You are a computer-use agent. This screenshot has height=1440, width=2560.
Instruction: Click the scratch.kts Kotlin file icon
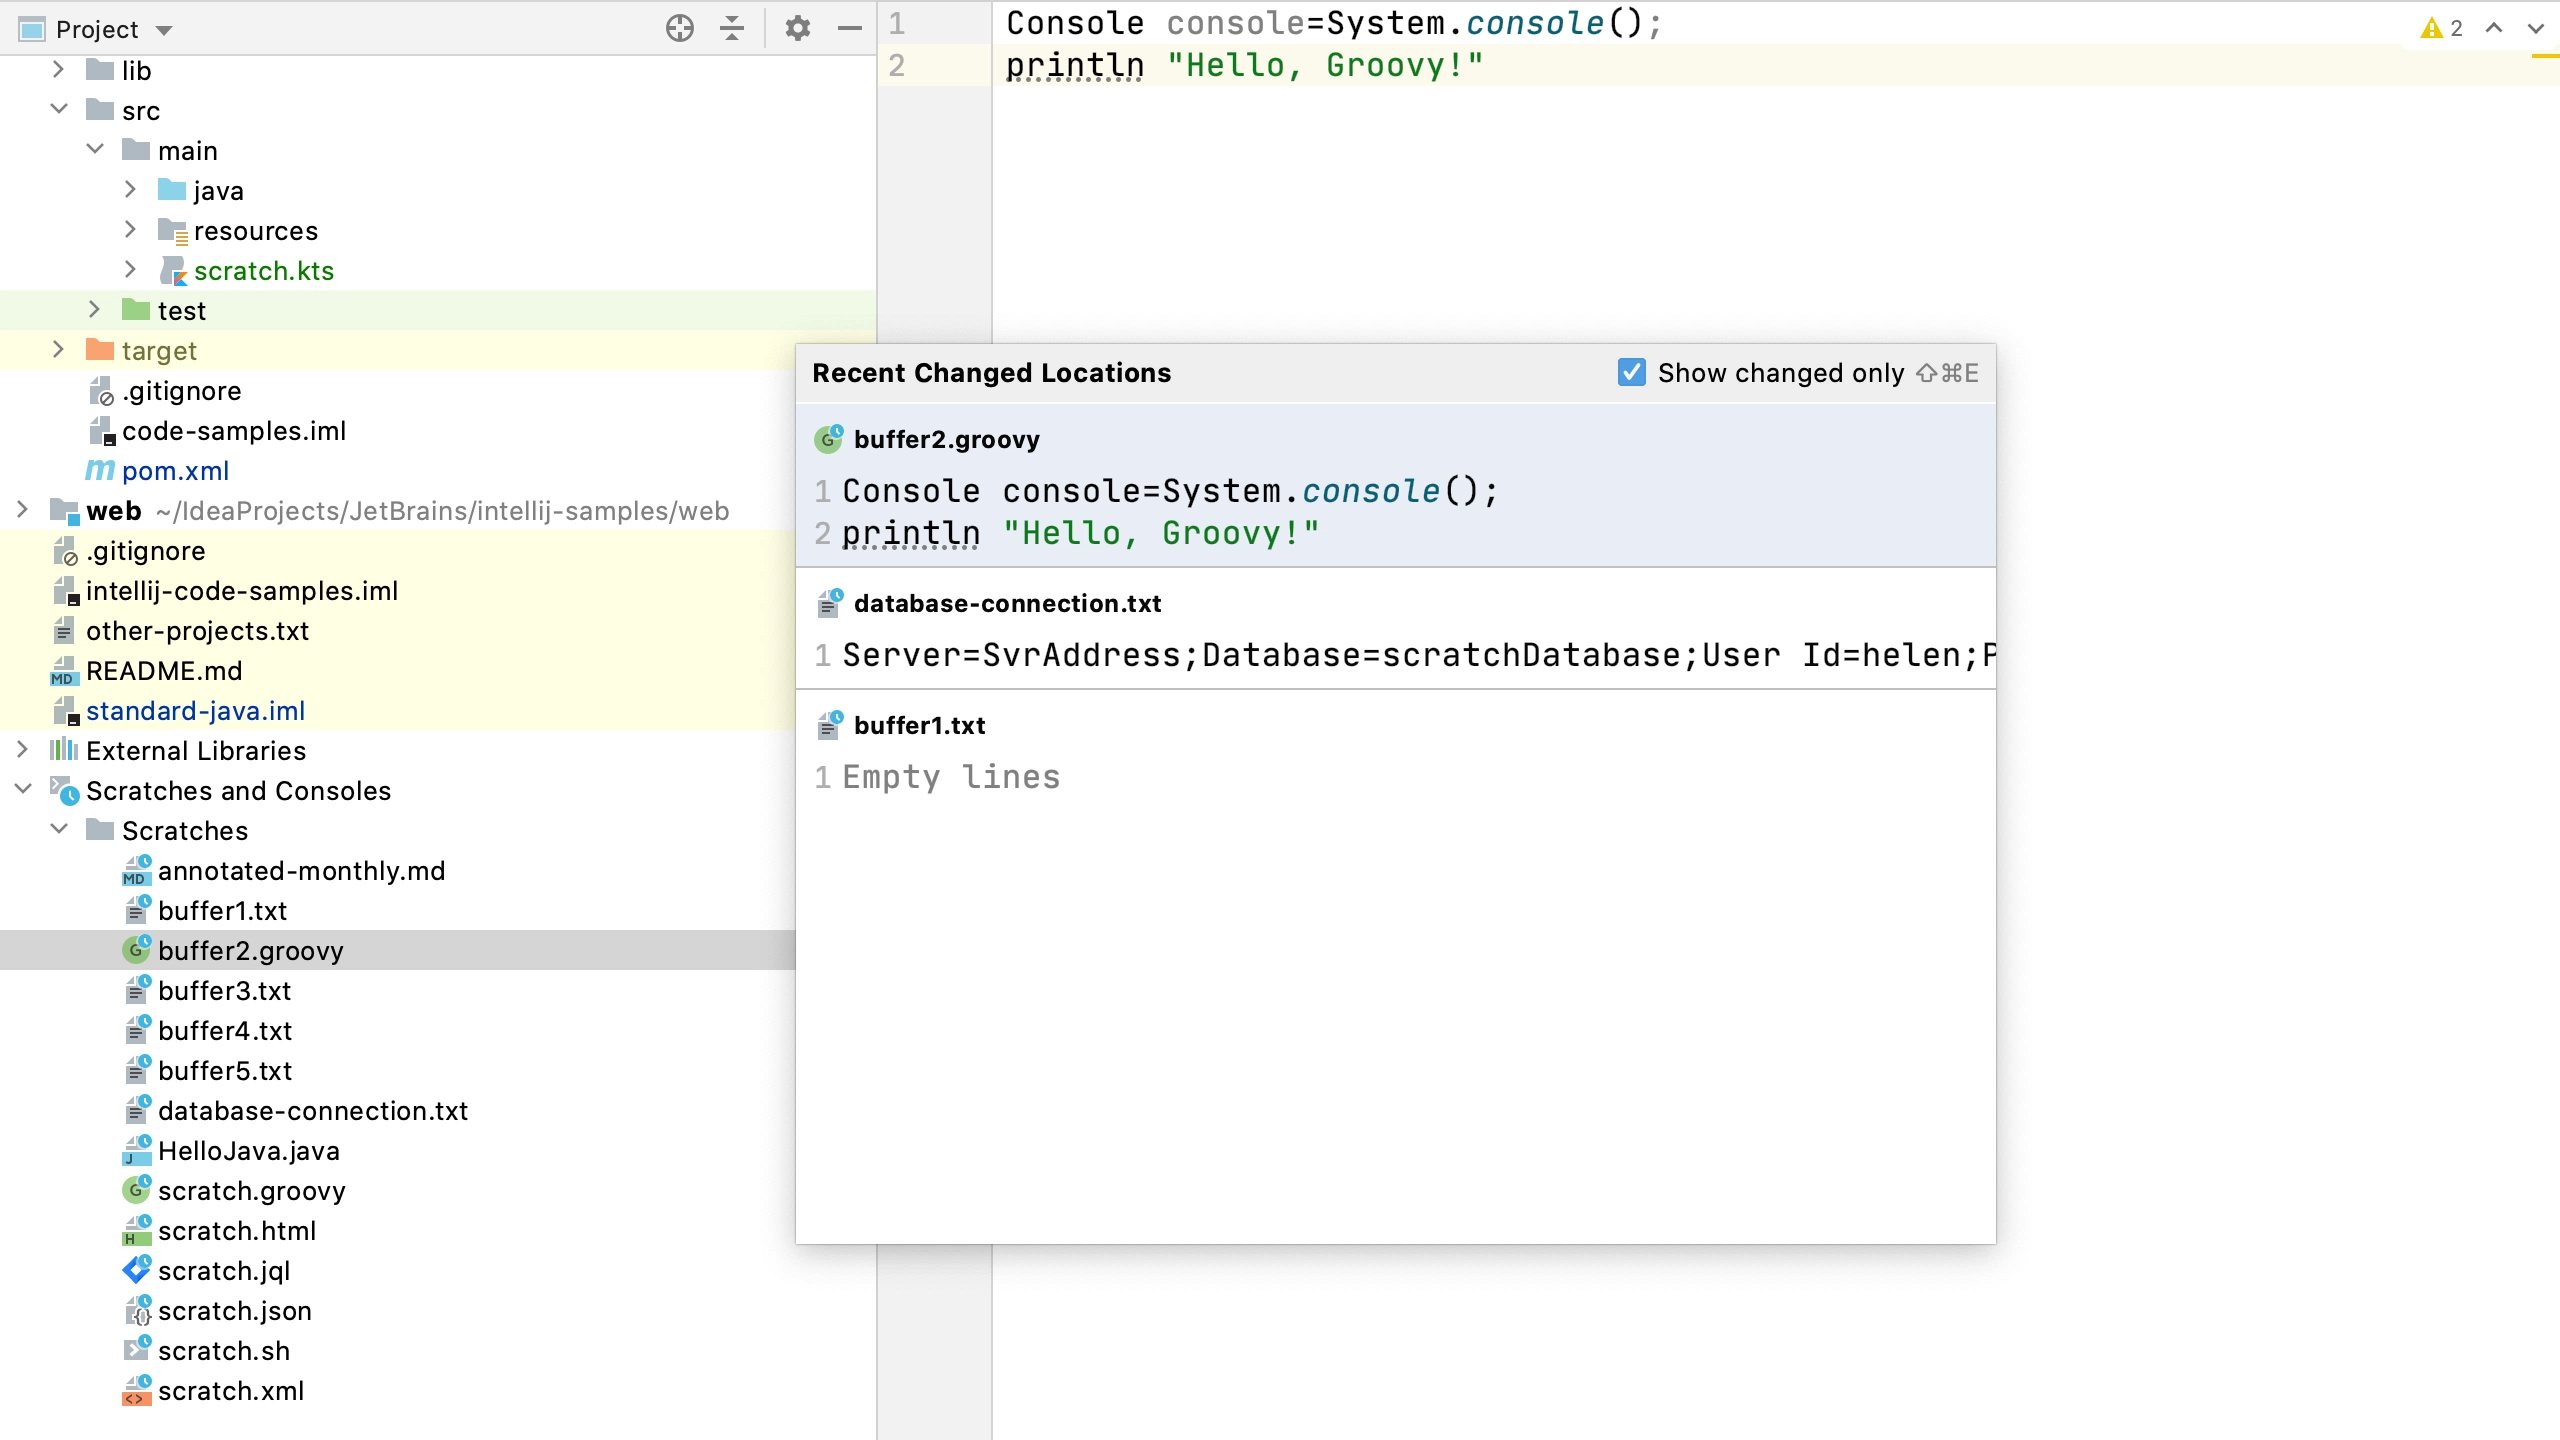[x=172, y=270]
